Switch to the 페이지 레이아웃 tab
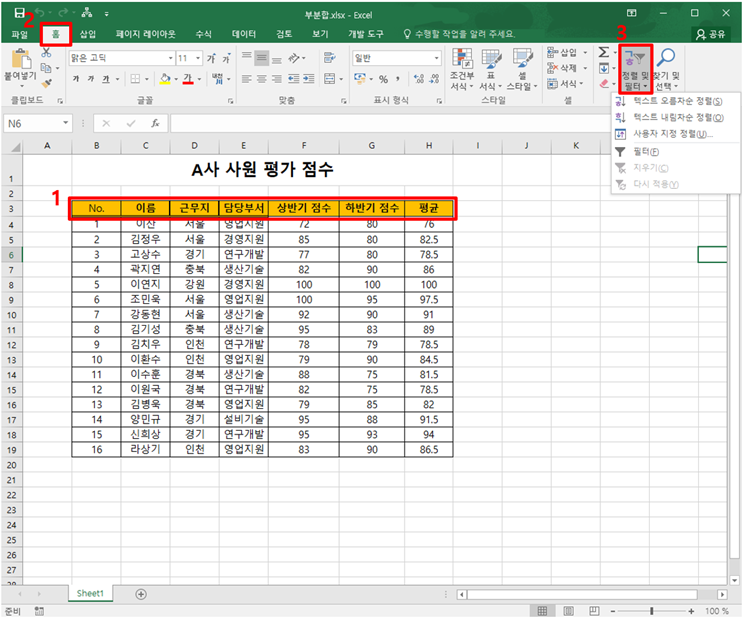This screenshot has height=620, width=745. pyautogui.click(x=145, y=34)
